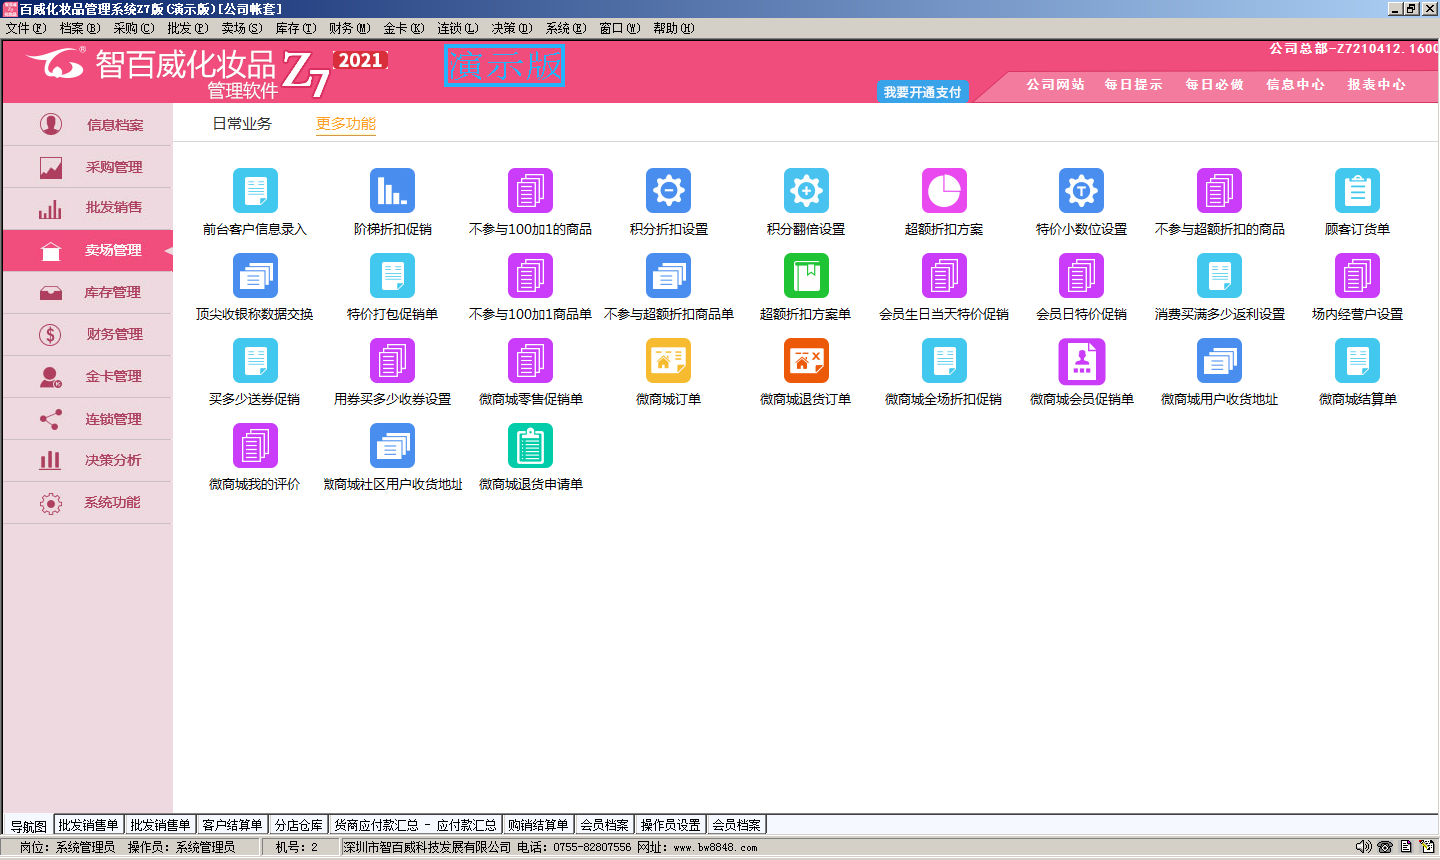Select 采购管理 in sidebar
This screenshot has width=1440, height=860.
tap(88, 167)
